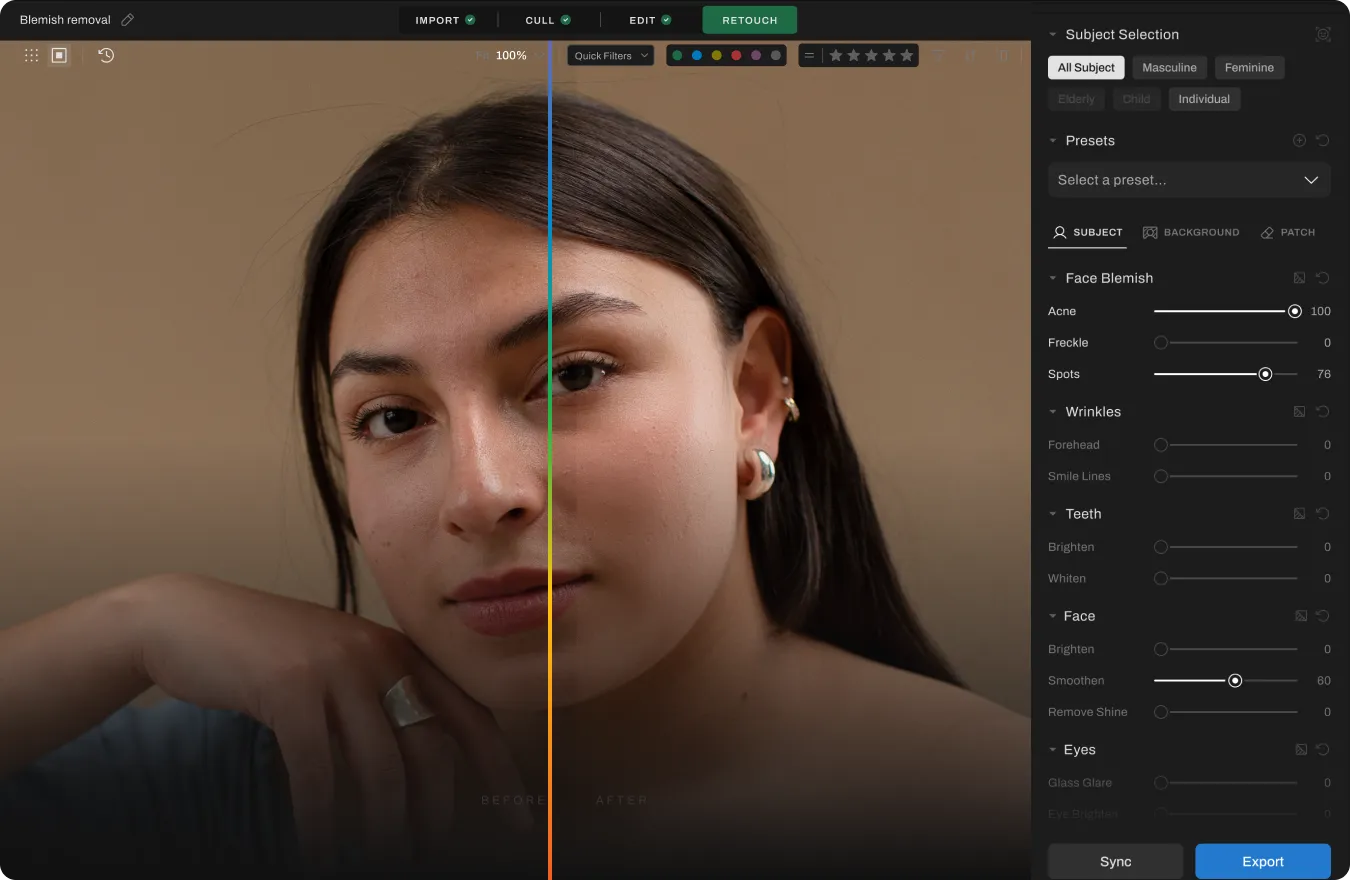Click the Export button

coord(1262,861)
